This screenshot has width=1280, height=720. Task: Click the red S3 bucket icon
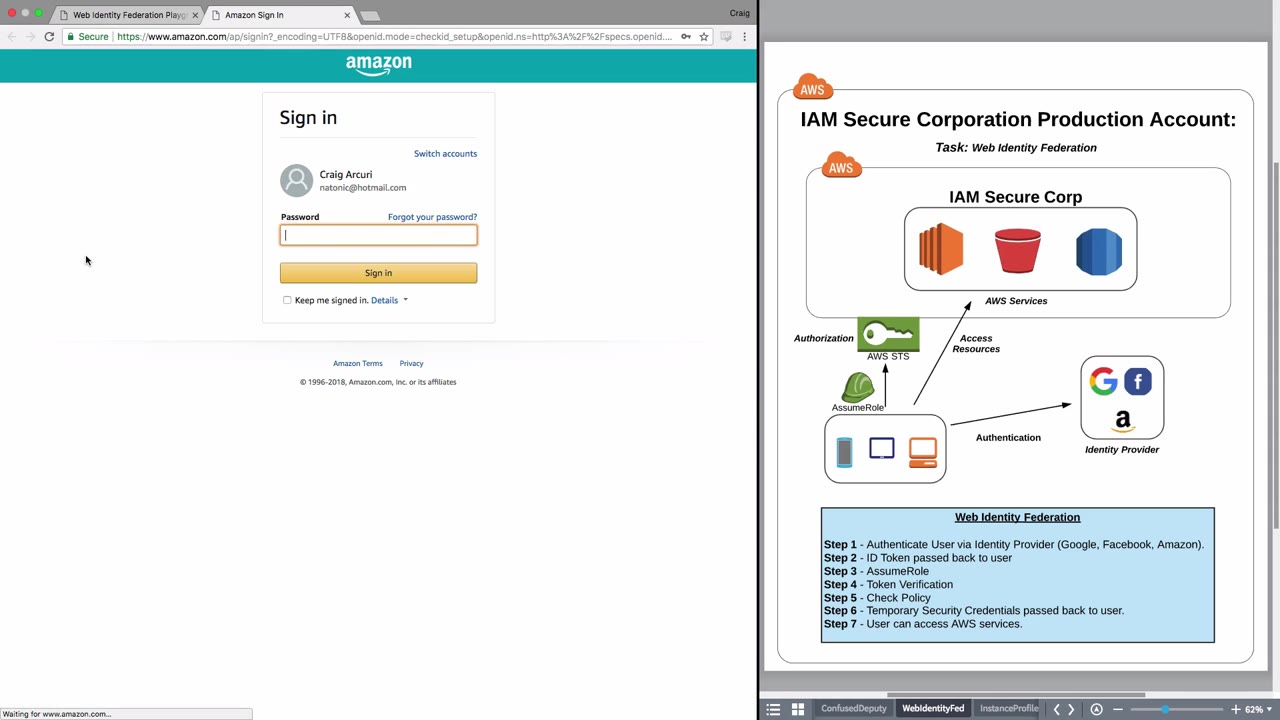pyautogui.click(x=1017, y=251)
